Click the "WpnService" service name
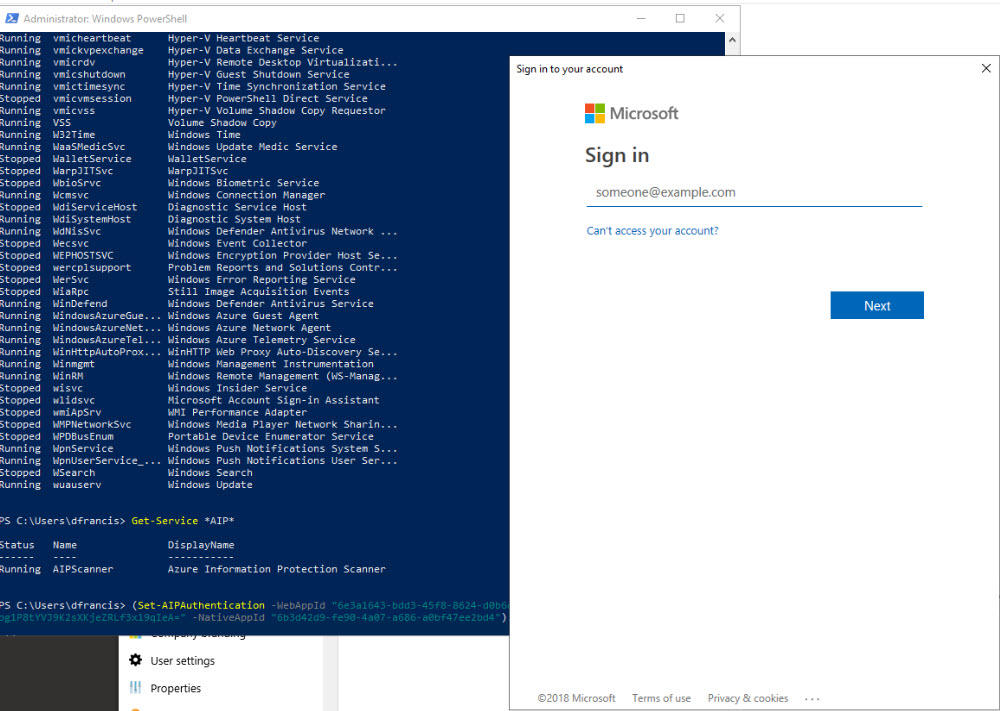 pyautogui.click(x=83, y=449)
